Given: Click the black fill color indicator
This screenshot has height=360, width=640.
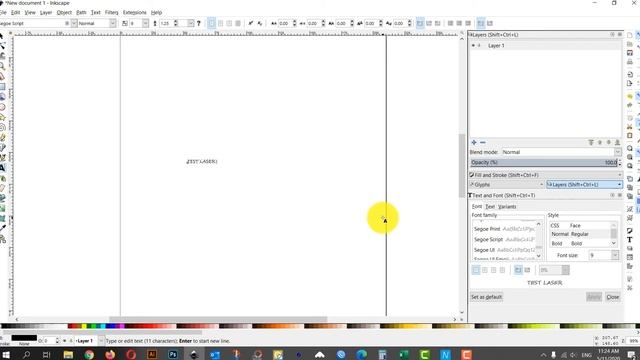Looking at the screenshot, I should (x=24, y=338).
